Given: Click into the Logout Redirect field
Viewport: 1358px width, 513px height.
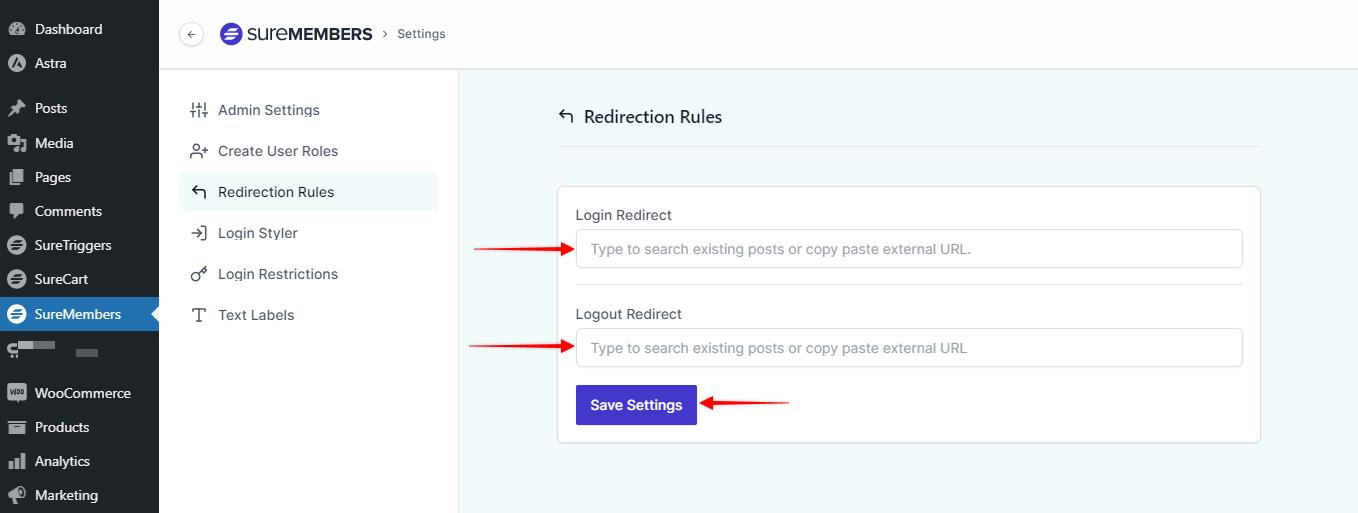Looking at the screenshot, I should (909, 348).
